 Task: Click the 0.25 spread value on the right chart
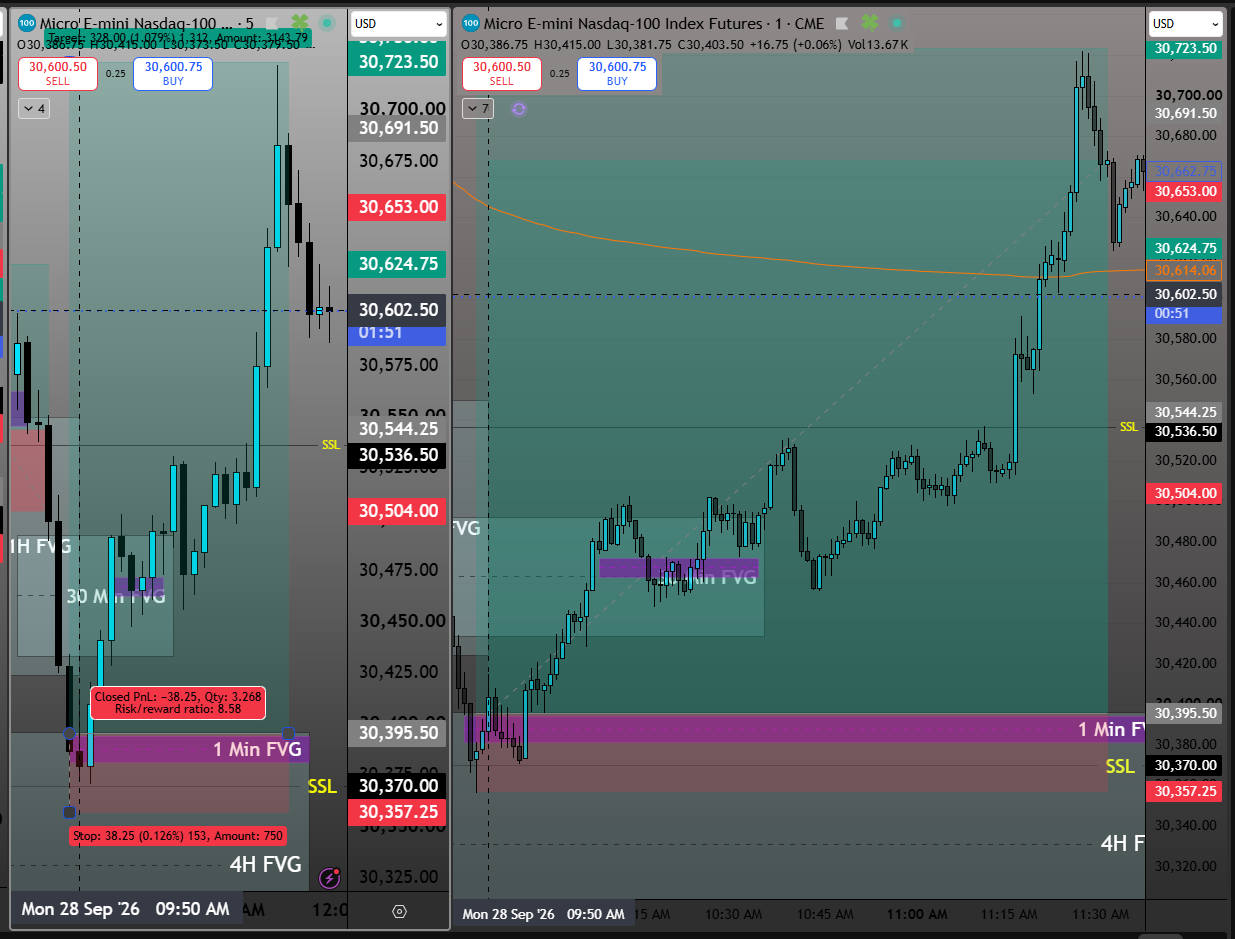click(x=559, y=74)
